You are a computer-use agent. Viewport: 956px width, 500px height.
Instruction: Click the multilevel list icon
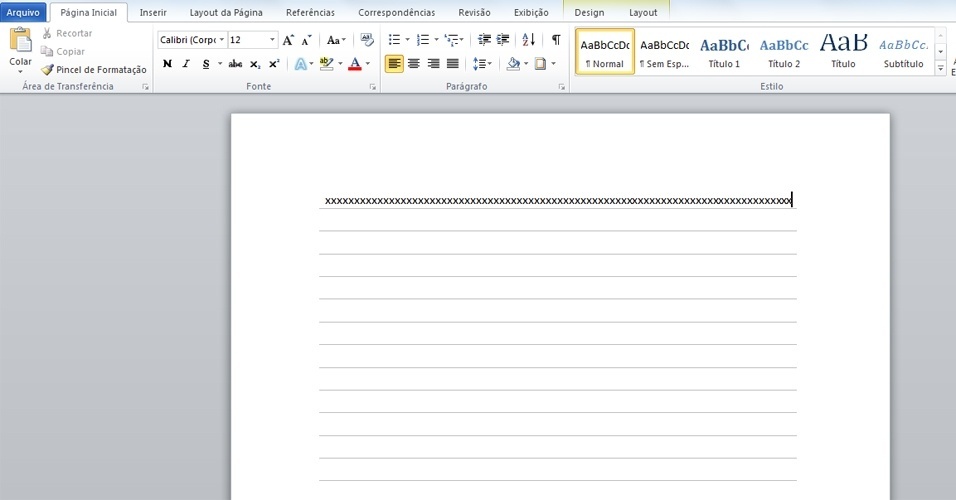pyautogui.click(x=451, y=40)
